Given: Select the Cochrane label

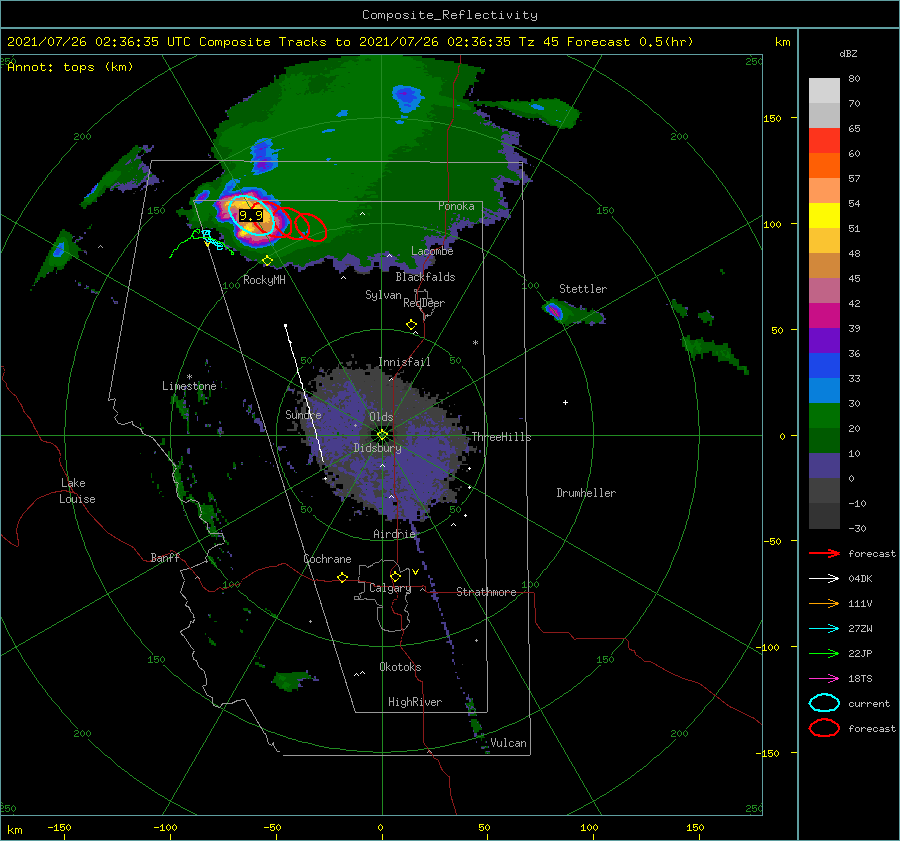Looking at the screenshot, I should pyautogui.click(x=327, y=559).
